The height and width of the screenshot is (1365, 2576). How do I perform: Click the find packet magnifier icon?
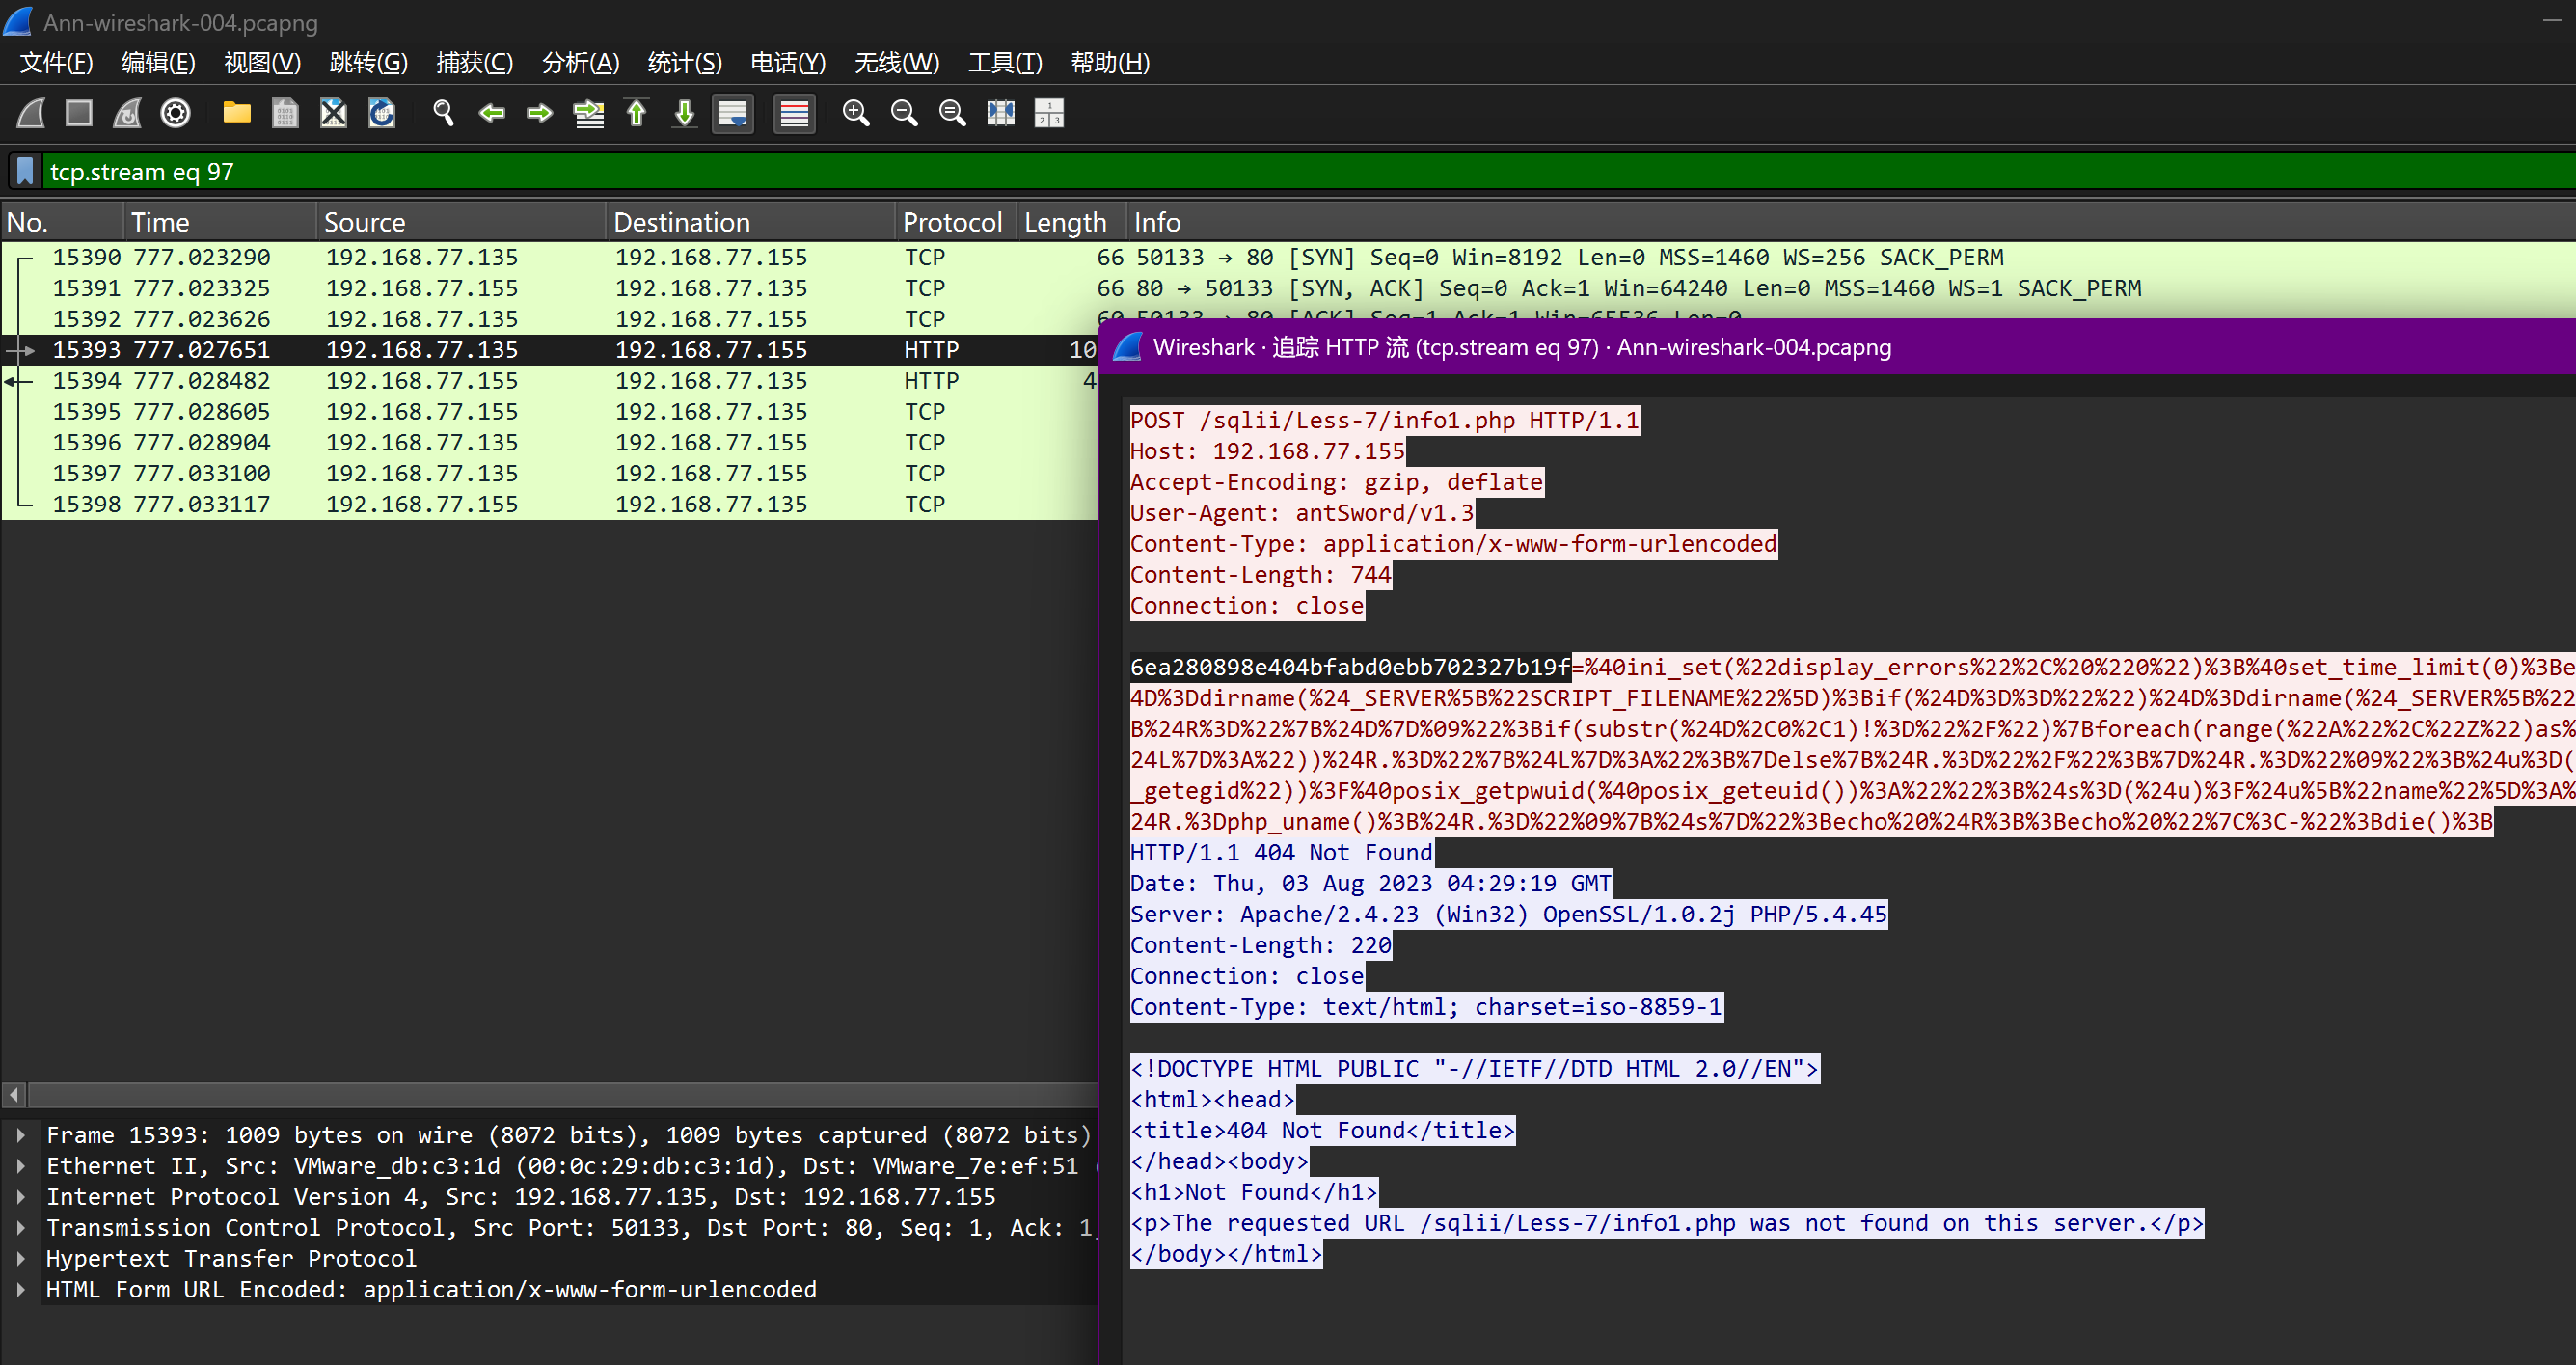(443, 113)
